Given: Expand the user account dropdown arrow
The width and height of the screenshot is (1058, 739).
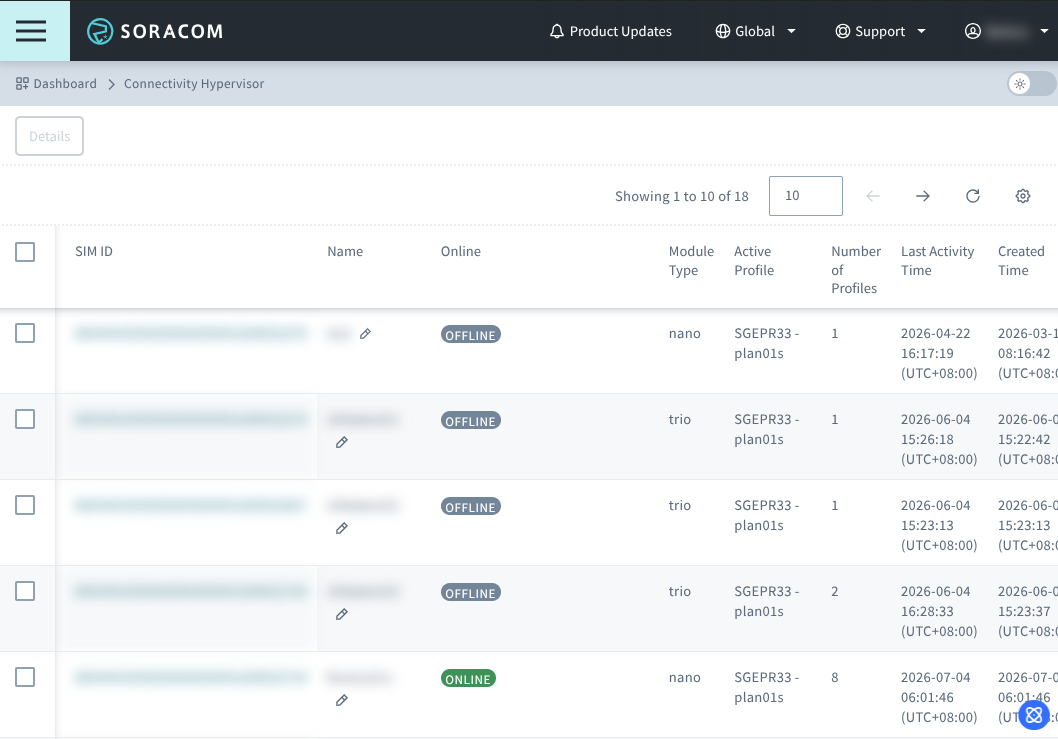Looking at the screenshot, I should (x=1044, y=31).
